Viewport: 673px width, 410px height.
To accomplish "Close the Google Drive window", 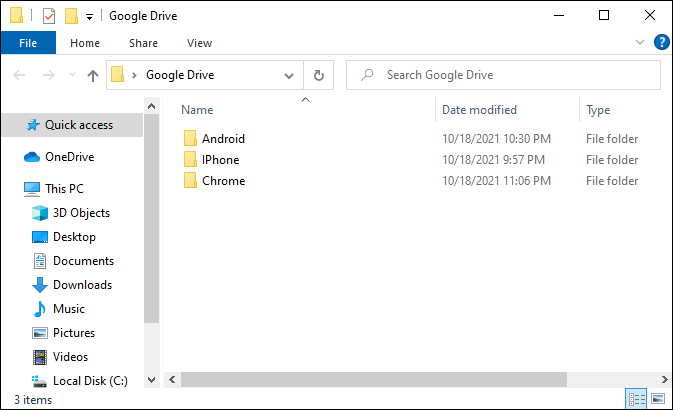I will [x=650, y=15].
